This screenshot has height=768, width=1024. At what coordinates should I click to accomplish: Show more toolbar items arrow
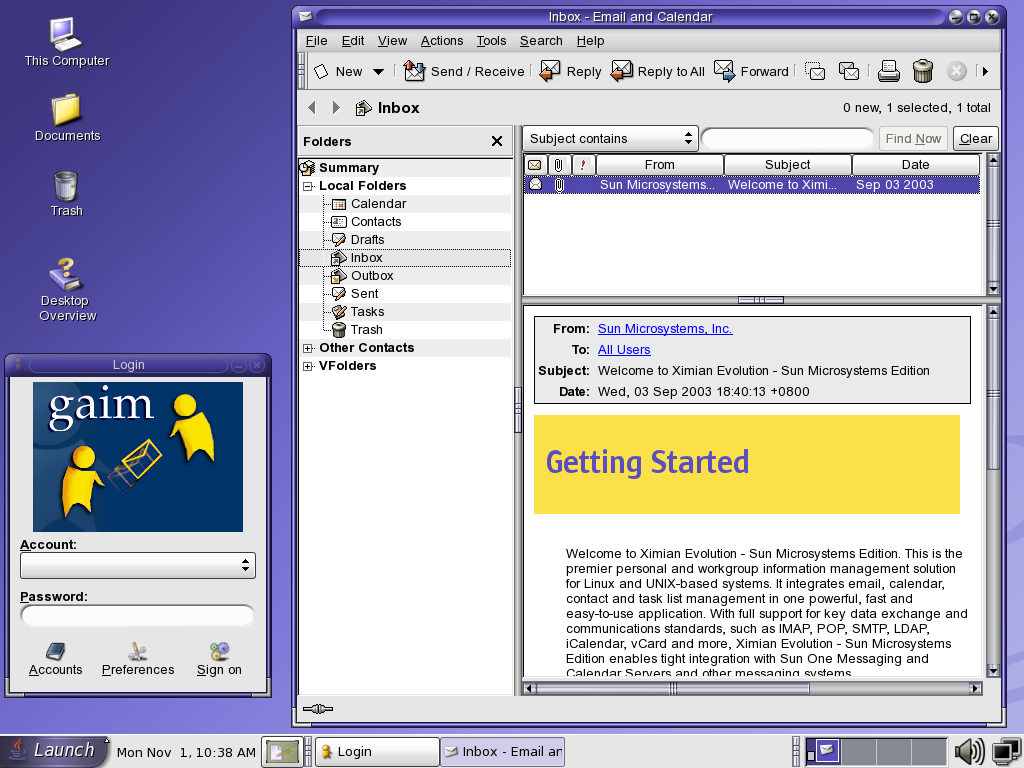click(985, 72)
